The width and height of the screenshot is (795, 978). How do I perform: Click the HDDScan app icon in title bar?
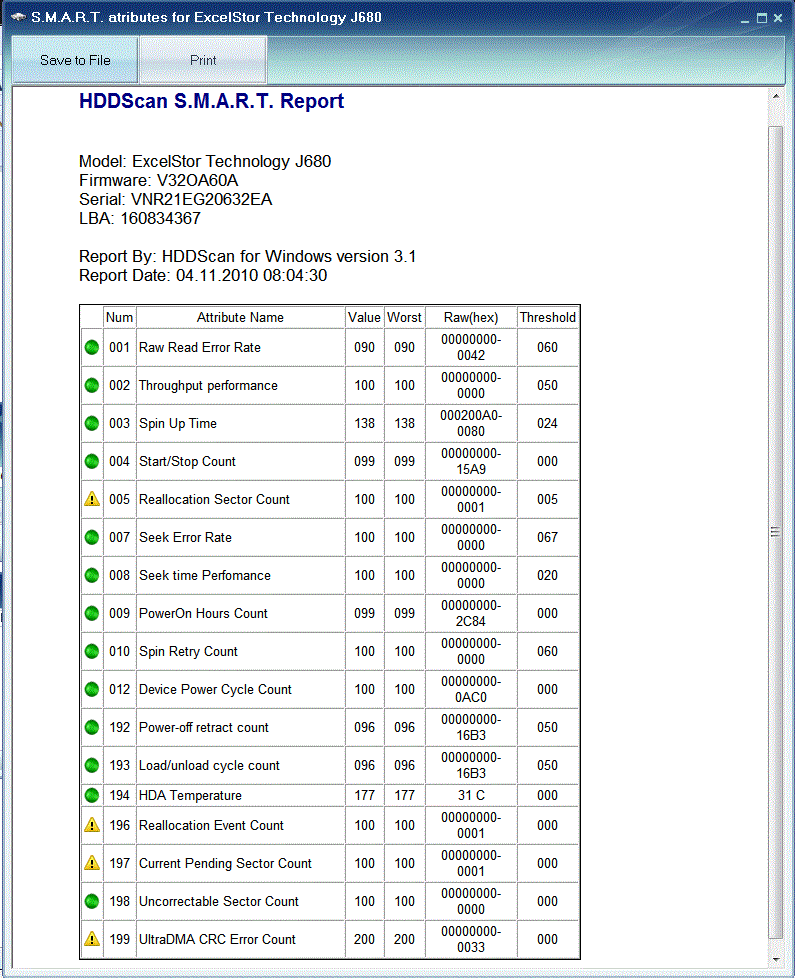point(18,17)
